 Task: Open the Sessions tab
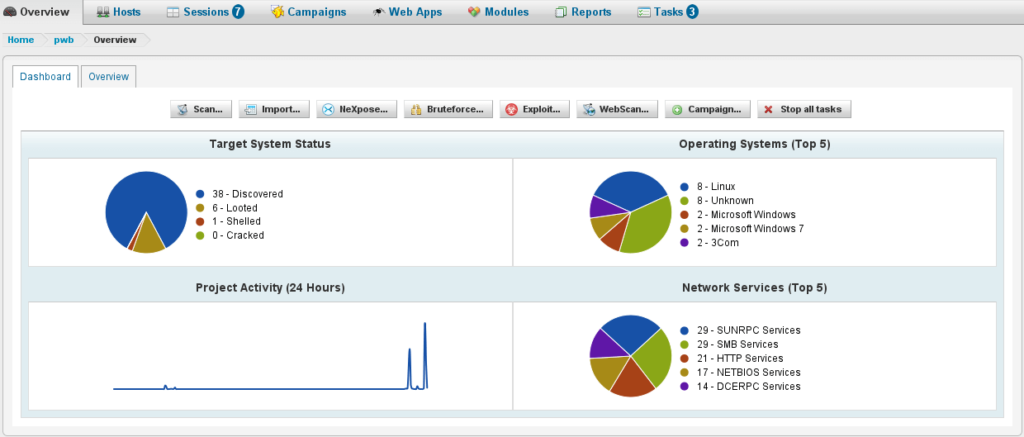[204, 12]
